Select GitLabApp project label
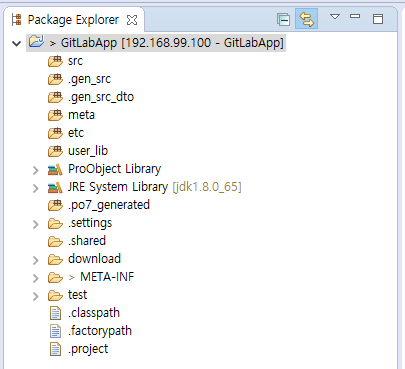The height and width of the screenshot is (369, 405). coord(172,43)
